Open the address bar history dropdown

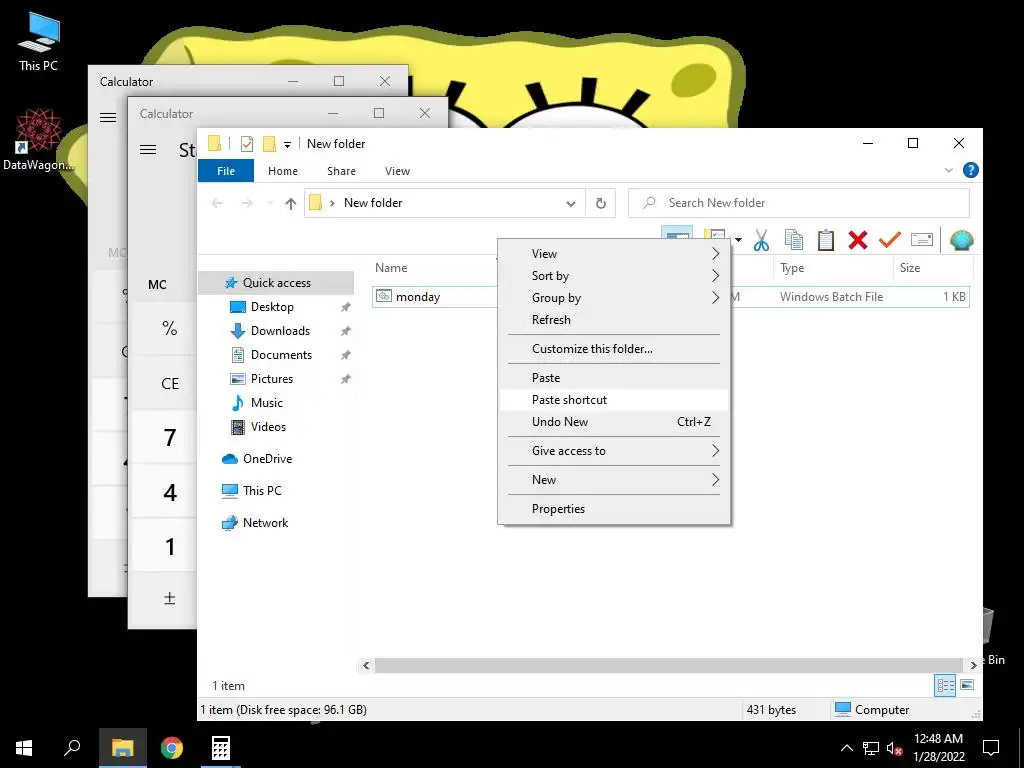571,203
